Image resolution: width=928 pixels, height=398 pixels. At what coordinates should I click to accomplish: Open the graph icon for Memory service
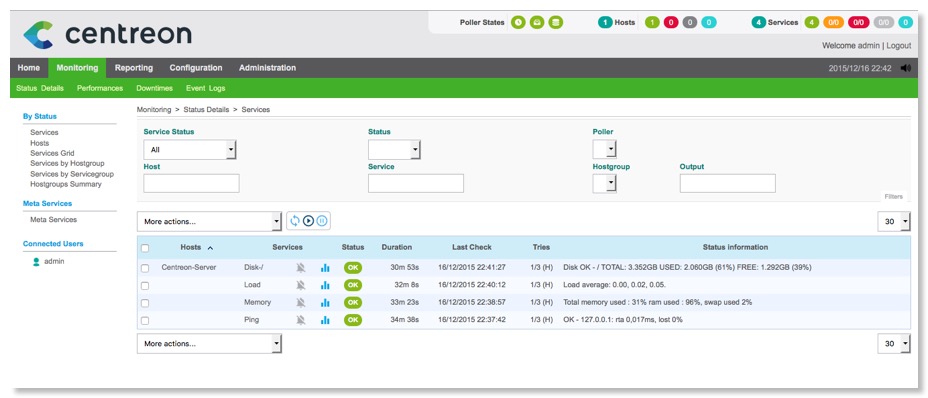pyautogui.click(x=325, y=303)
